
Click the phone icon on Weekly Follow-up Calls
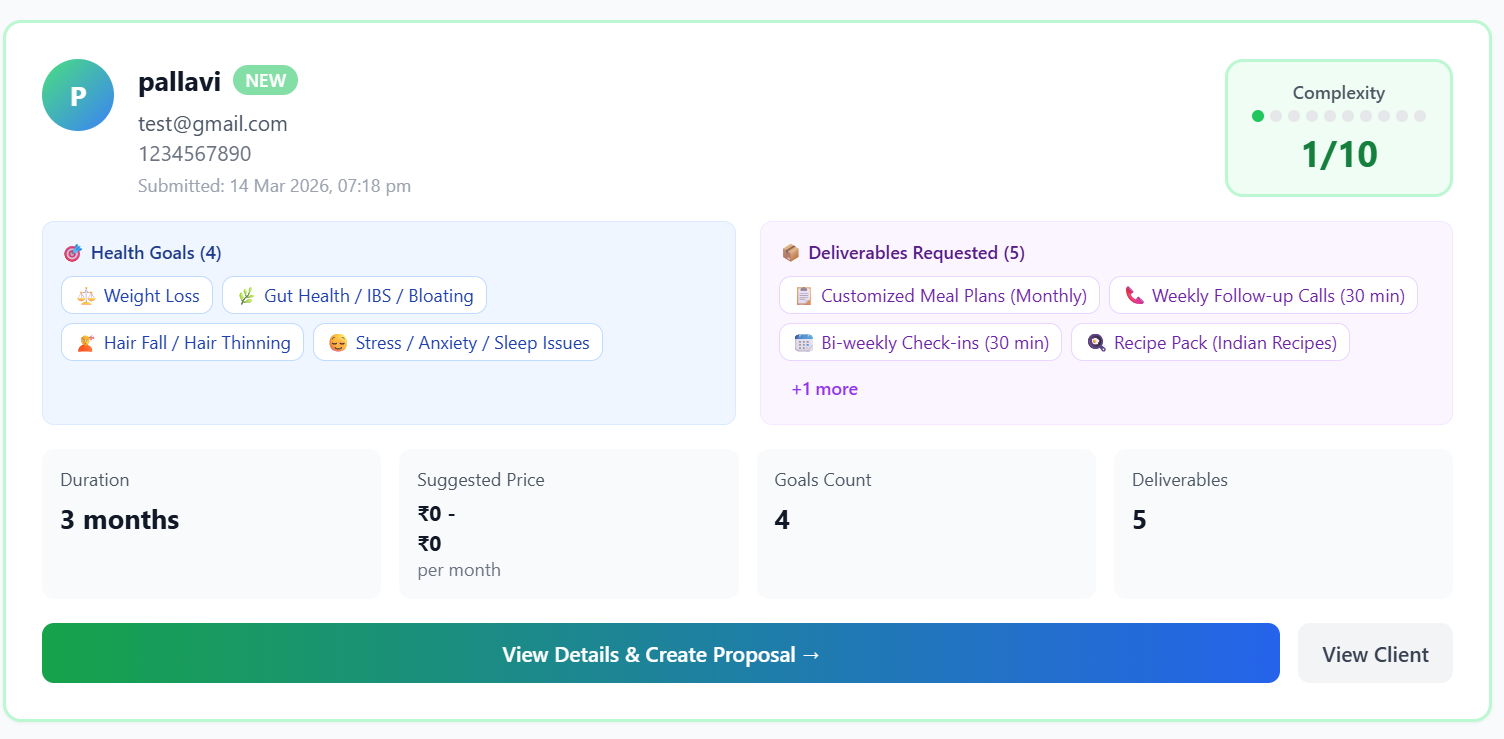pyautogui.click(x=1133, y=296)
